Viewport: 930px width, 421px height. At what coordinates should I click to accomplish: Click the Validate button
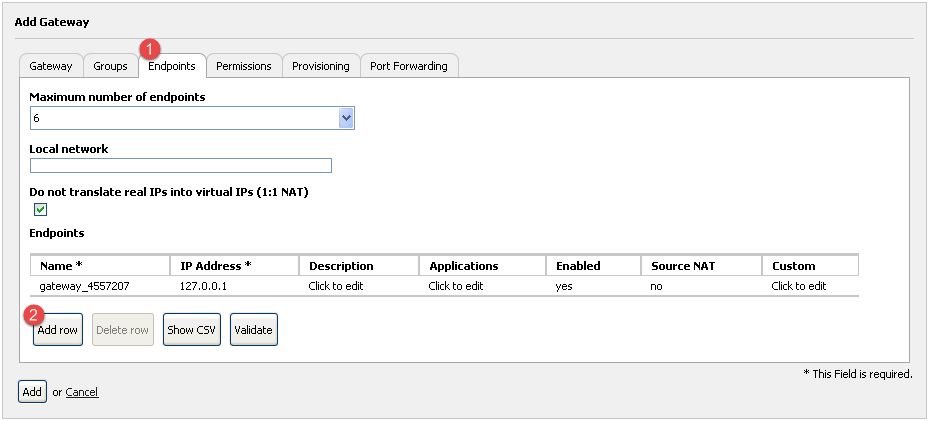(253, 330)
